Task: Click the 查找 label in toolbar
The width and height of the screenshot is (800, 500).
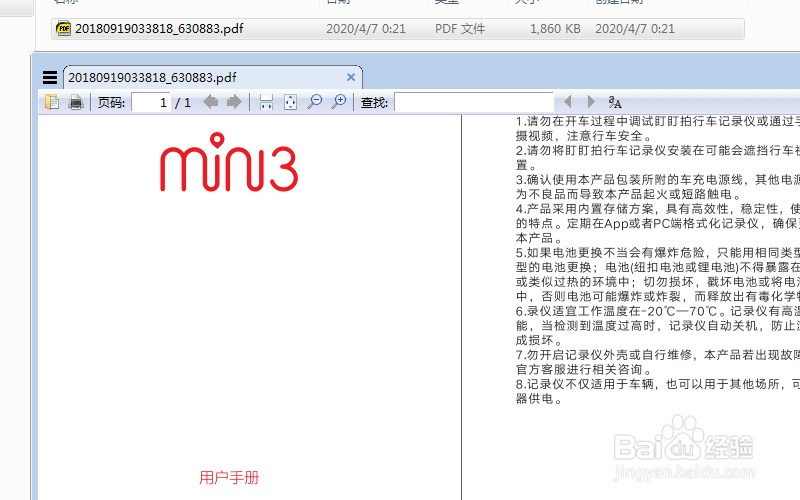Action: [x=374, y=103]
